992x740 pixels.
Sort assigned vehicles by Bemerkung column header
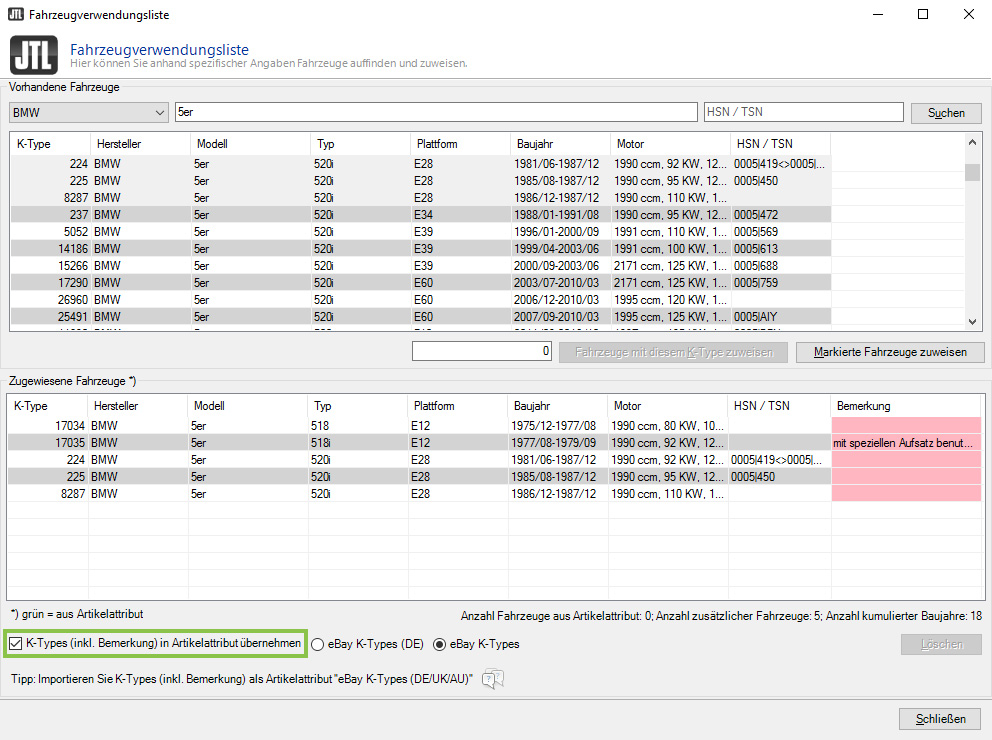point(905,406)
